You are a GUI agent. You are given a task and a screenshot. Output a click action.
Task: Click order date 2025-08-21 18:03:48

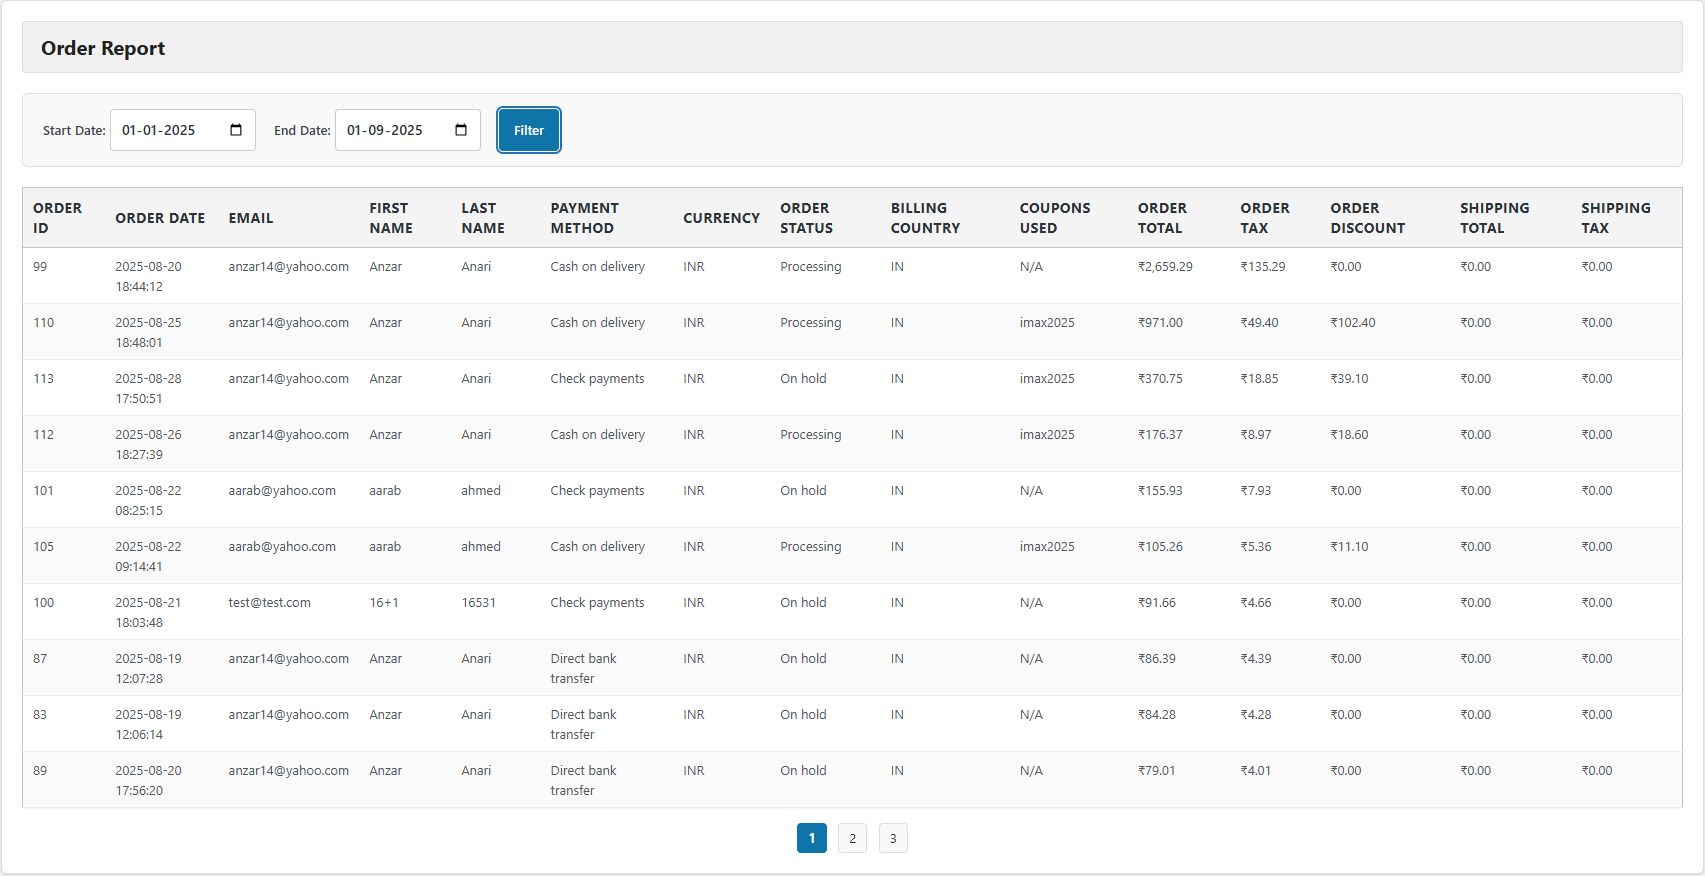click(148, 613)
